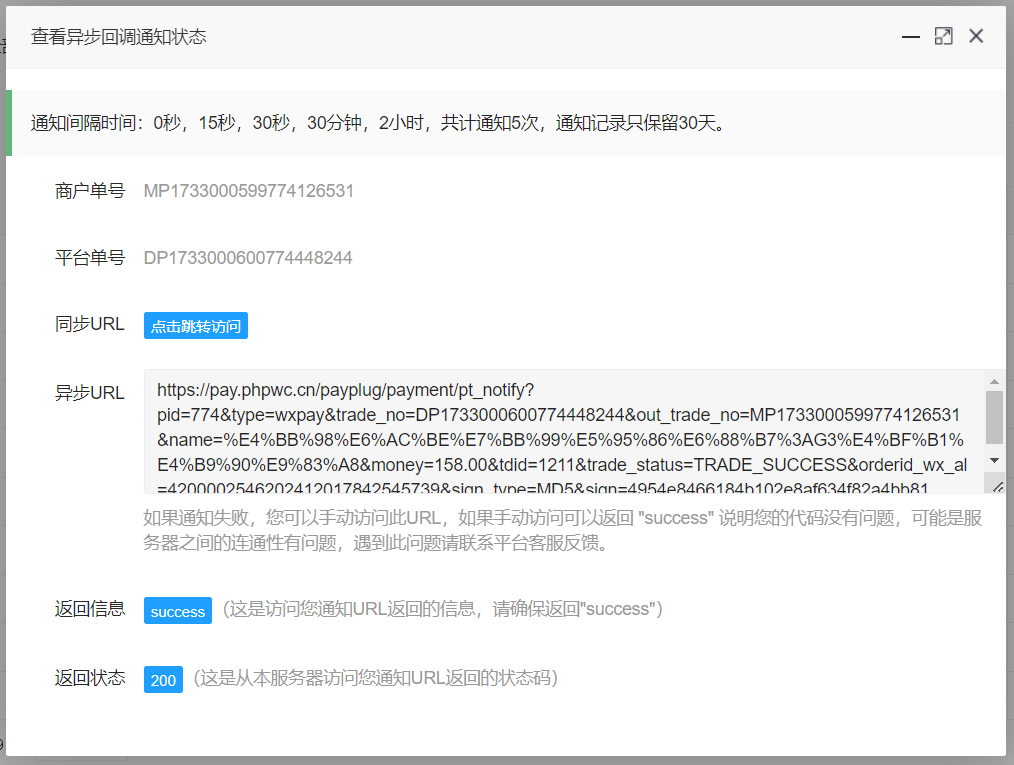
Task: Click the 返回状态 field label
Action: tap(90, 678)
